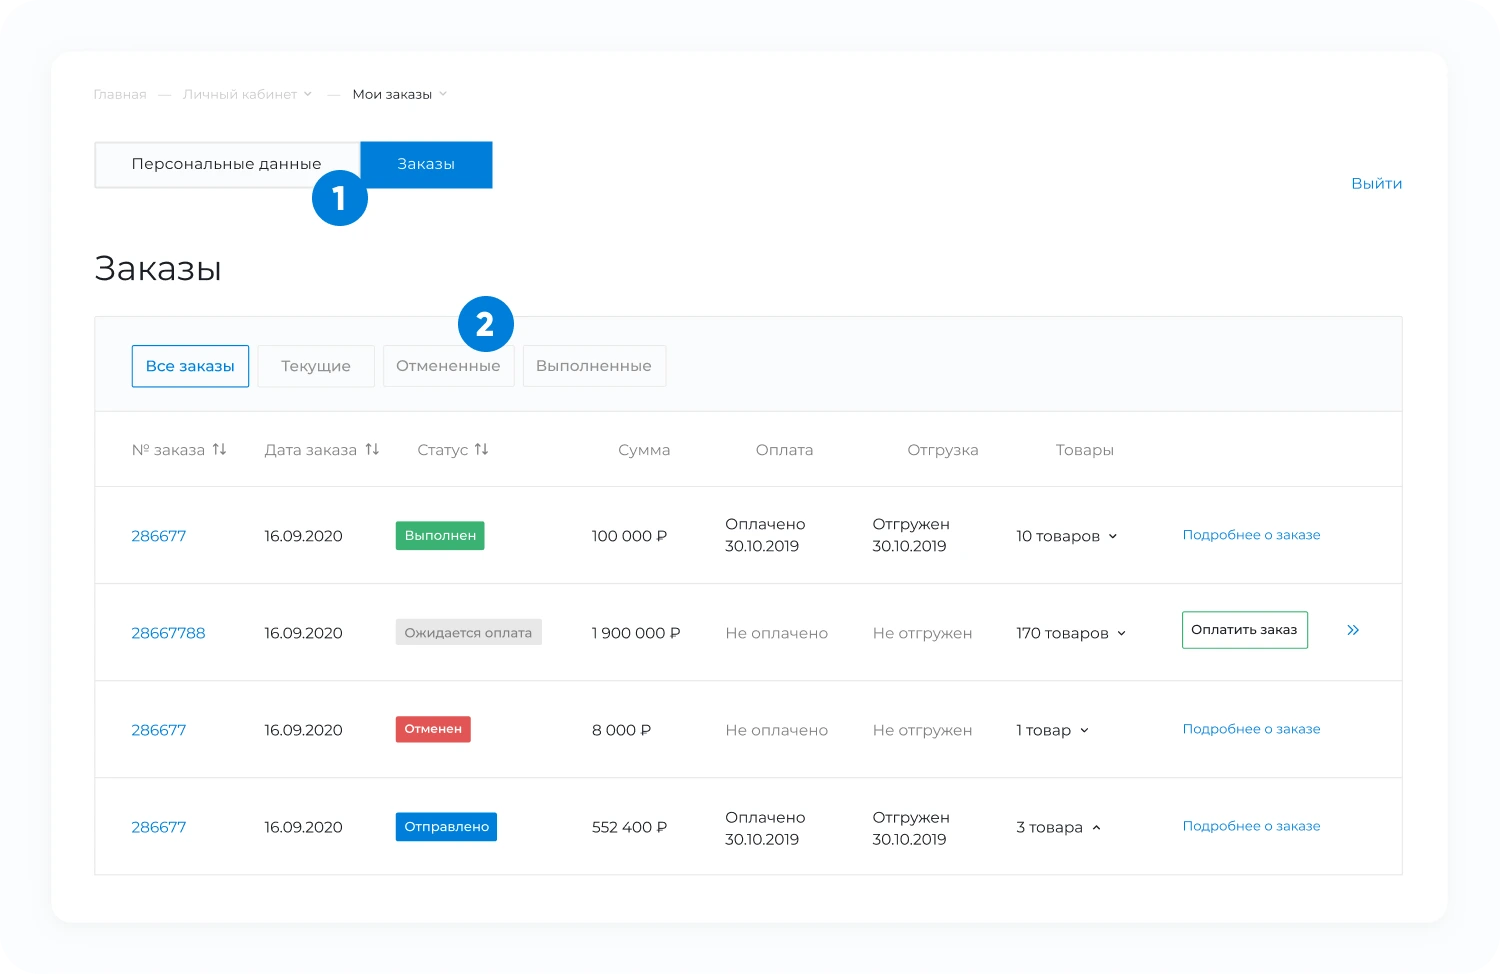The width and height of the screenshot is (1500, 974).
Task: Expand the 10 товаров list
Action: click(1112, 537)
